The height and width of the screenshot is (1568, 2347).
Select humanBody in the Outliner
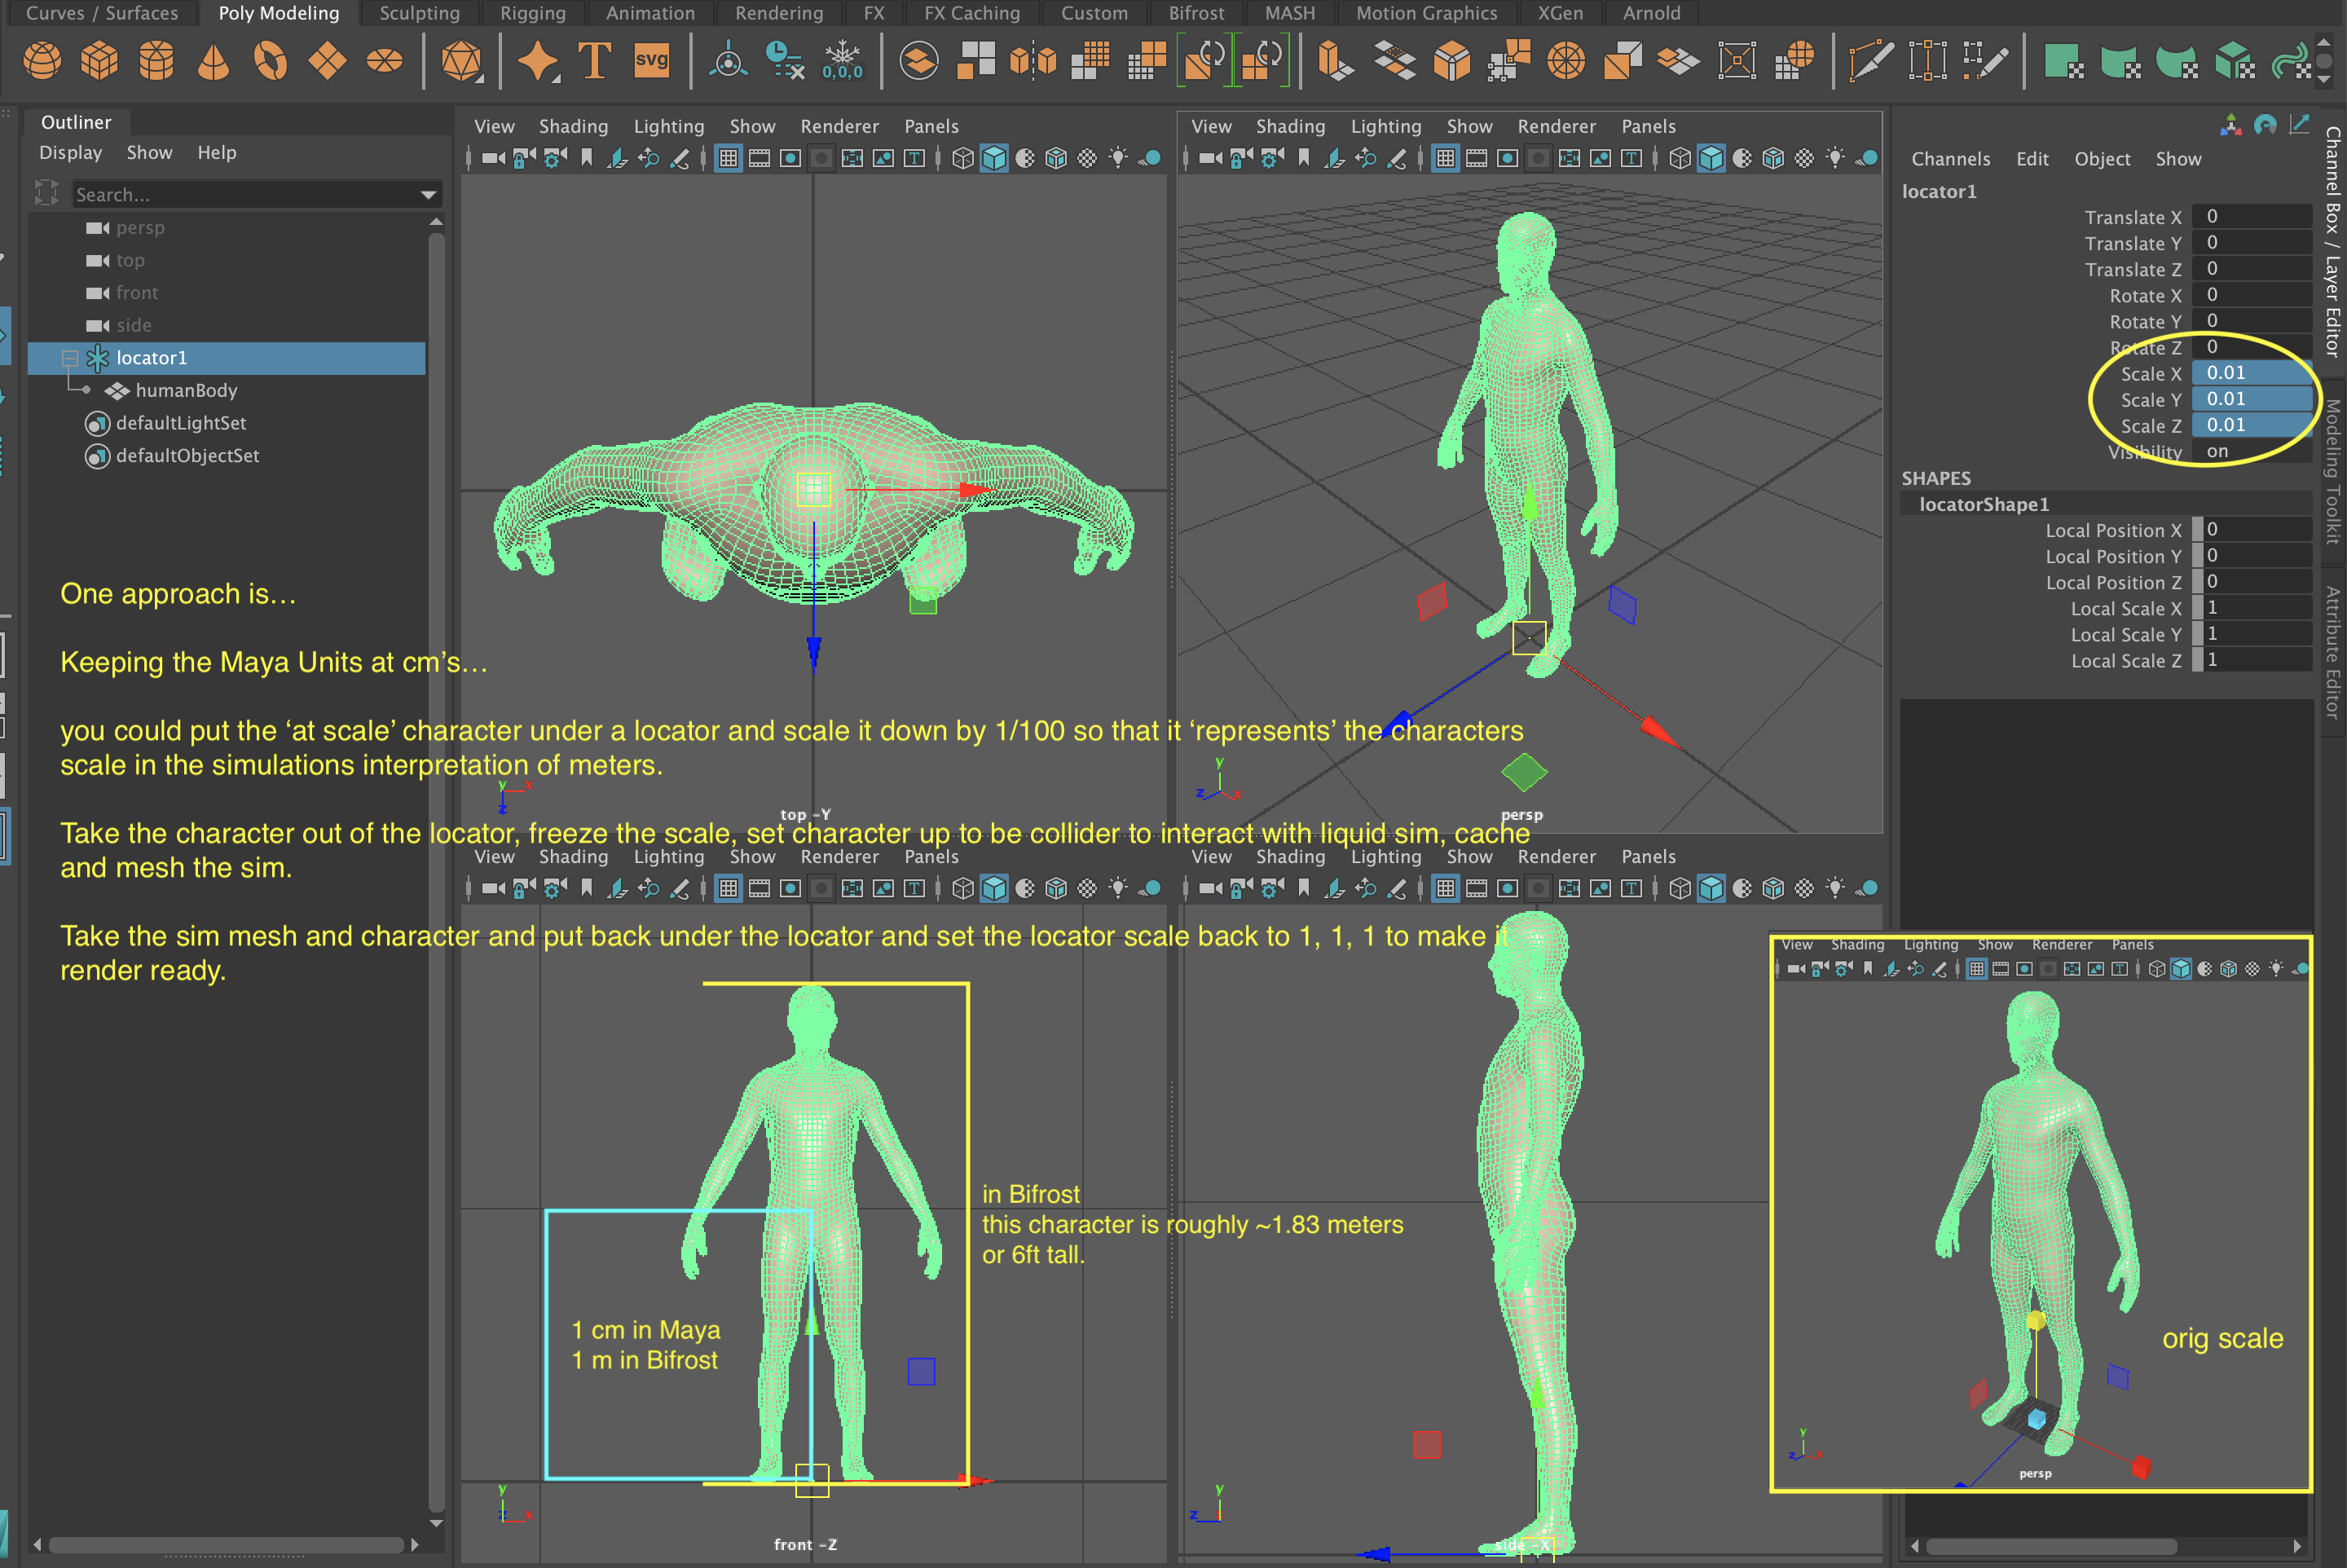[x=186, y=390]
